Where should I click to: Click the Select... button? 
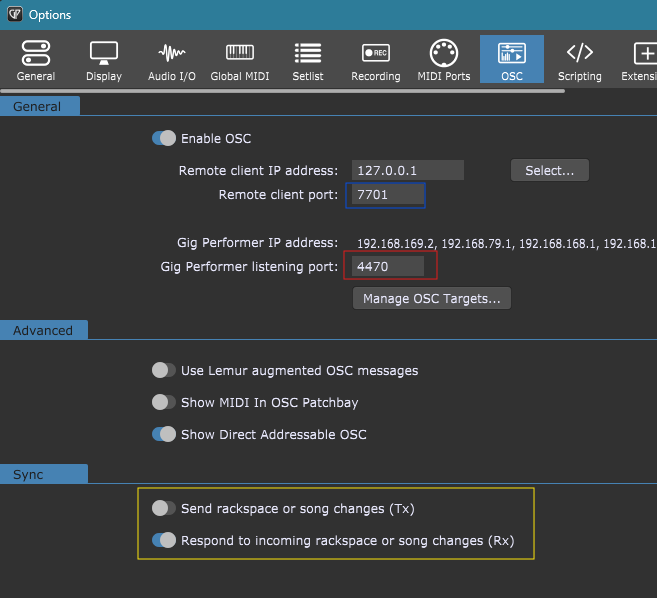point(549,171)
